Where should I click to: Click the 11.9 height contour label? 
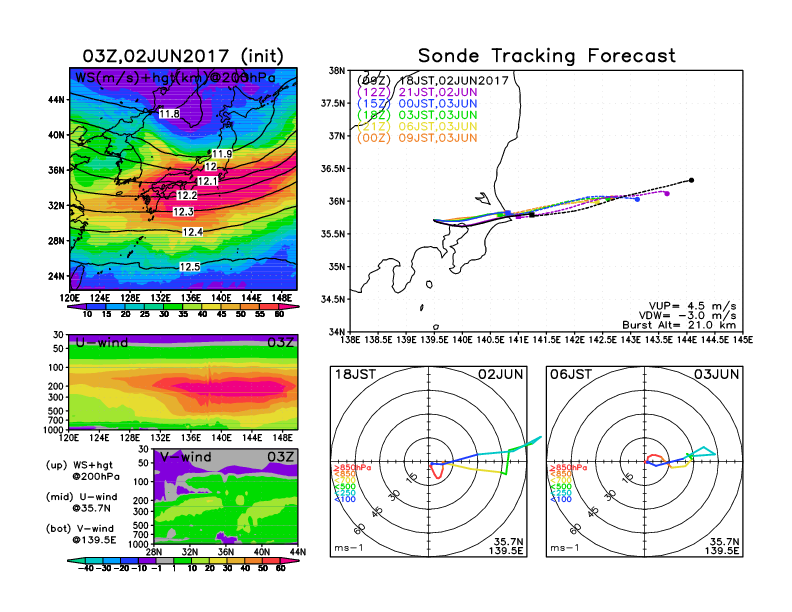222,154
